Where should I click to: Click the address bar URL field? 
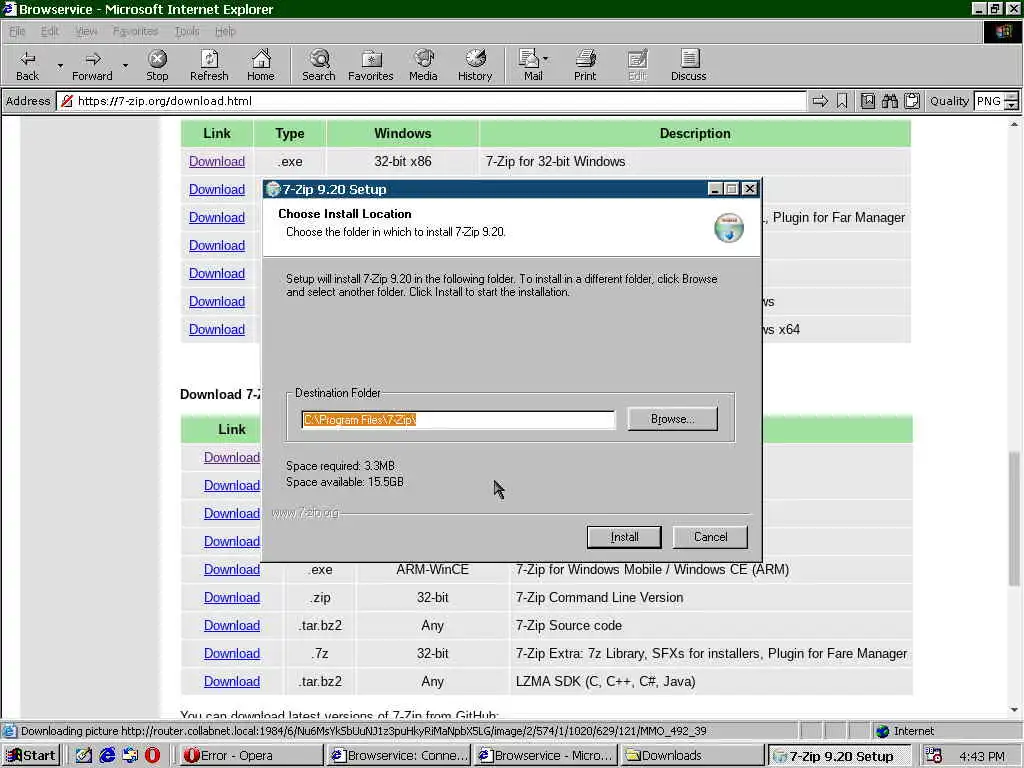coord(431,101)
